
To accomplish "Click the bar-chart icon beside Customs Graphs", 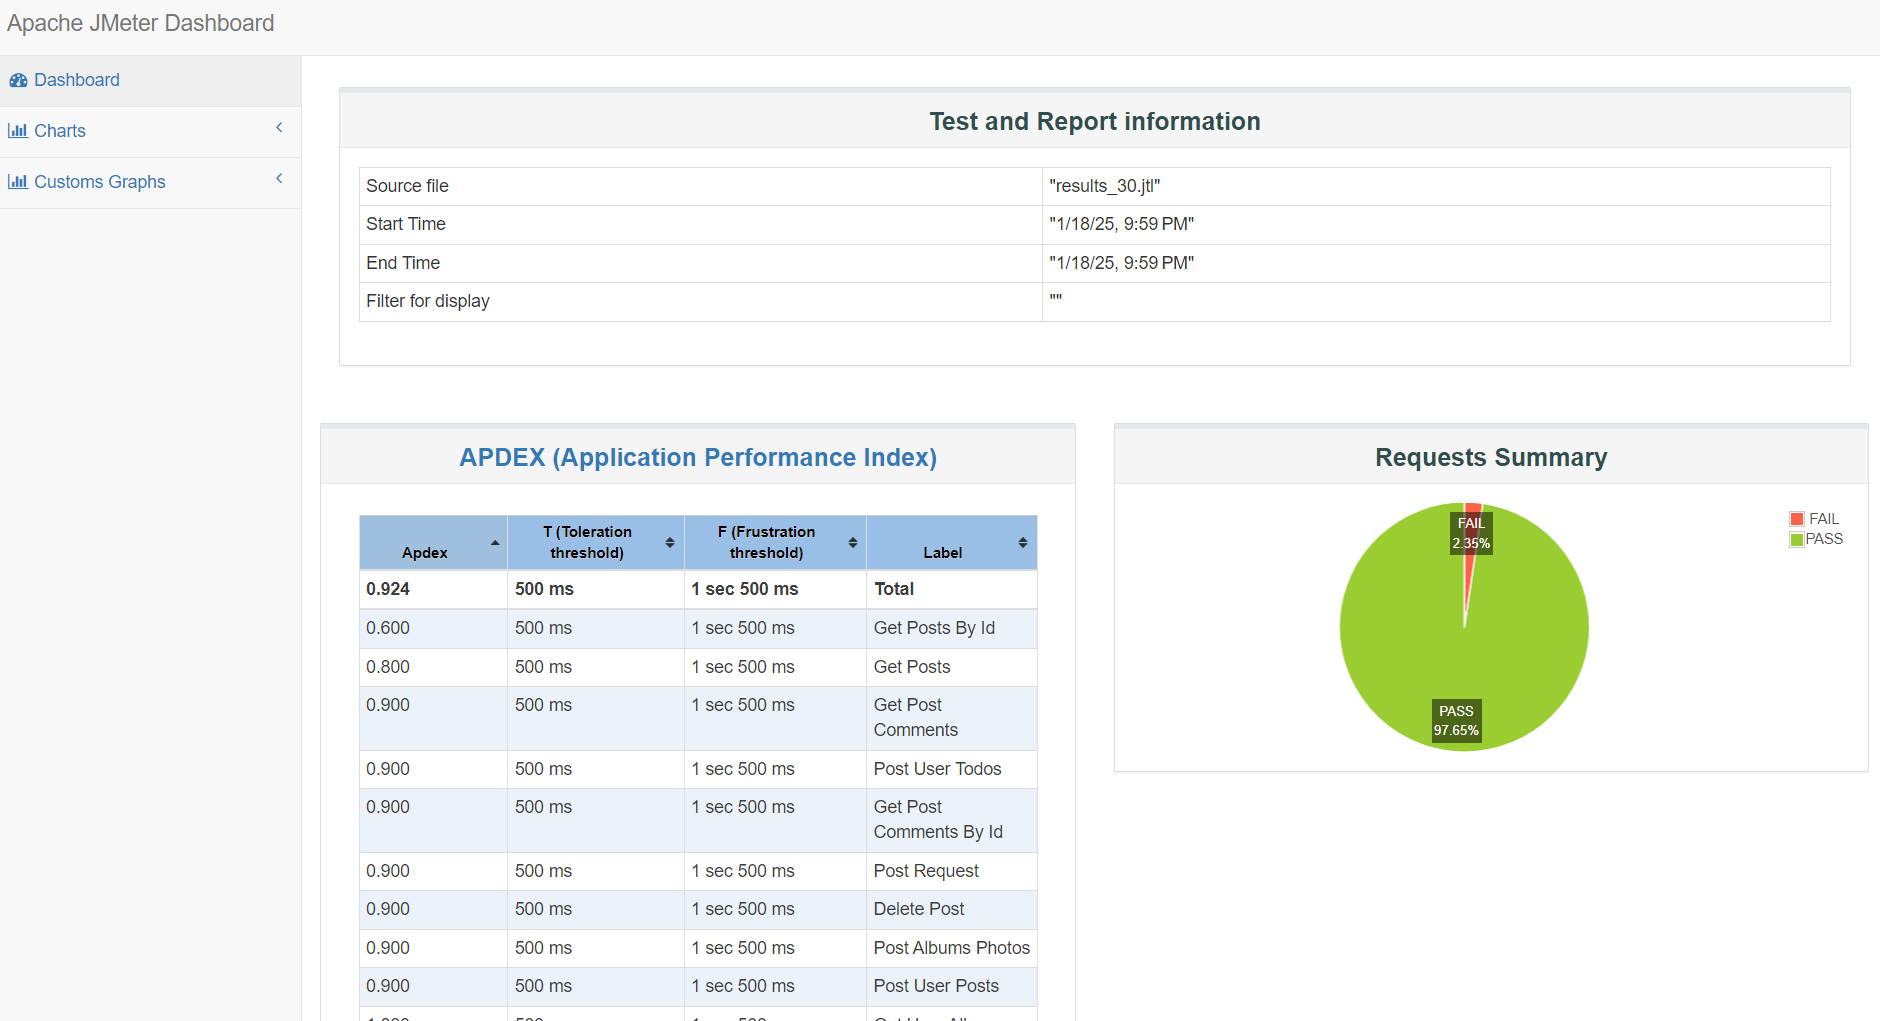I will coord(18,181).
